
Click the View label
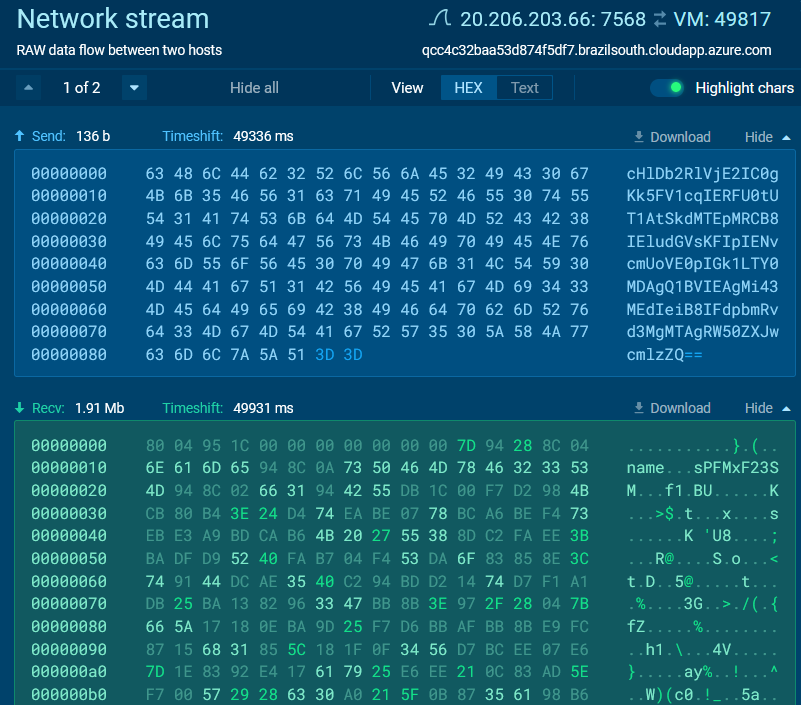[x=407, y=88]
